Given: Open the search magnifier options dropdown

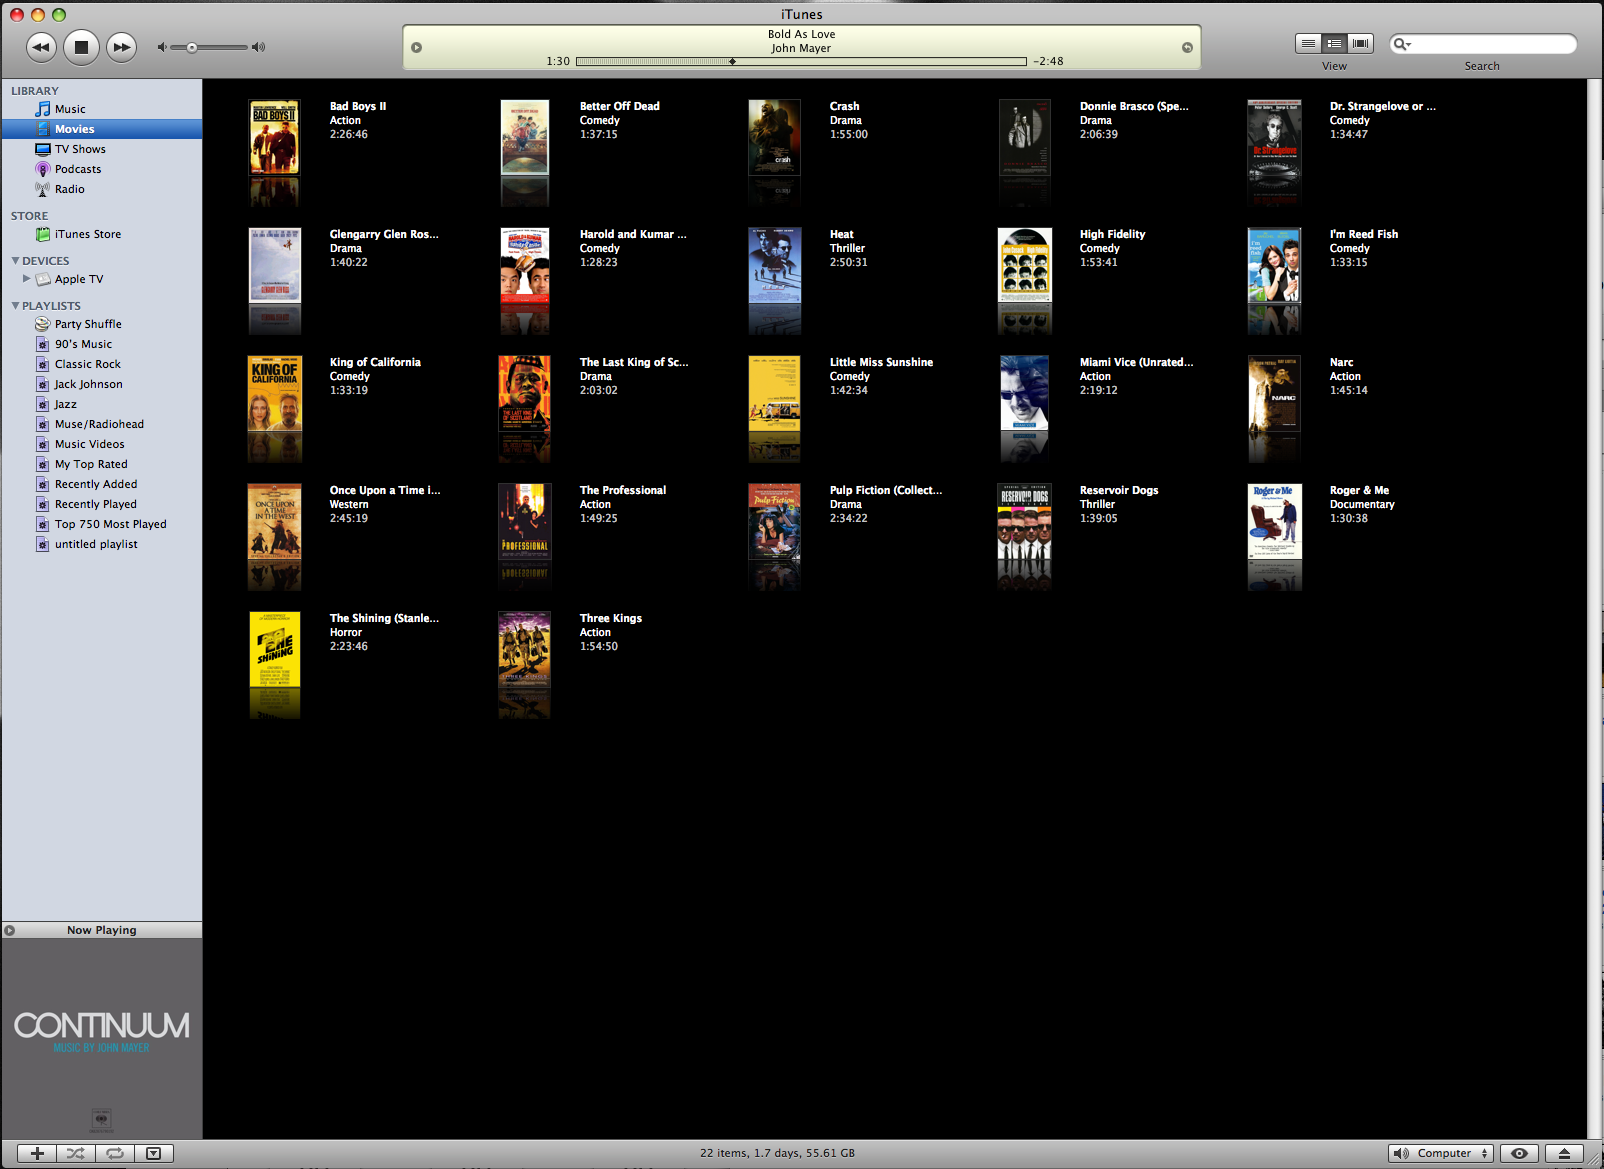Looking at the screenshot, I should pyautogui.click(x=1402, y=44).
